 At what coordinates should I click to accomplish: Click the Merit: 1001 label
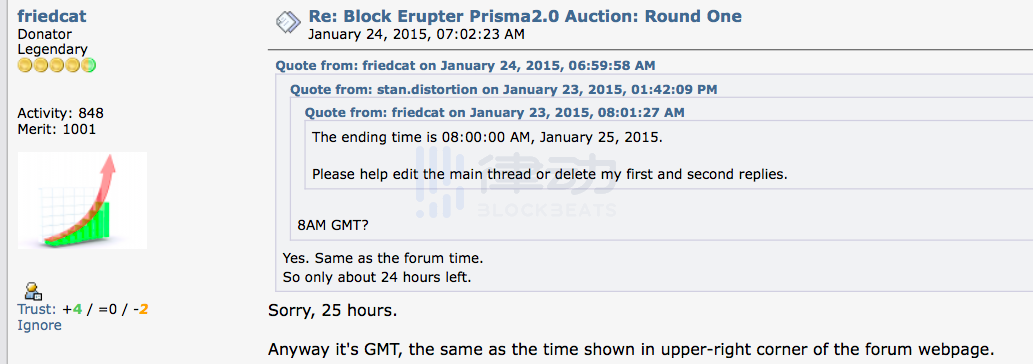57,129
